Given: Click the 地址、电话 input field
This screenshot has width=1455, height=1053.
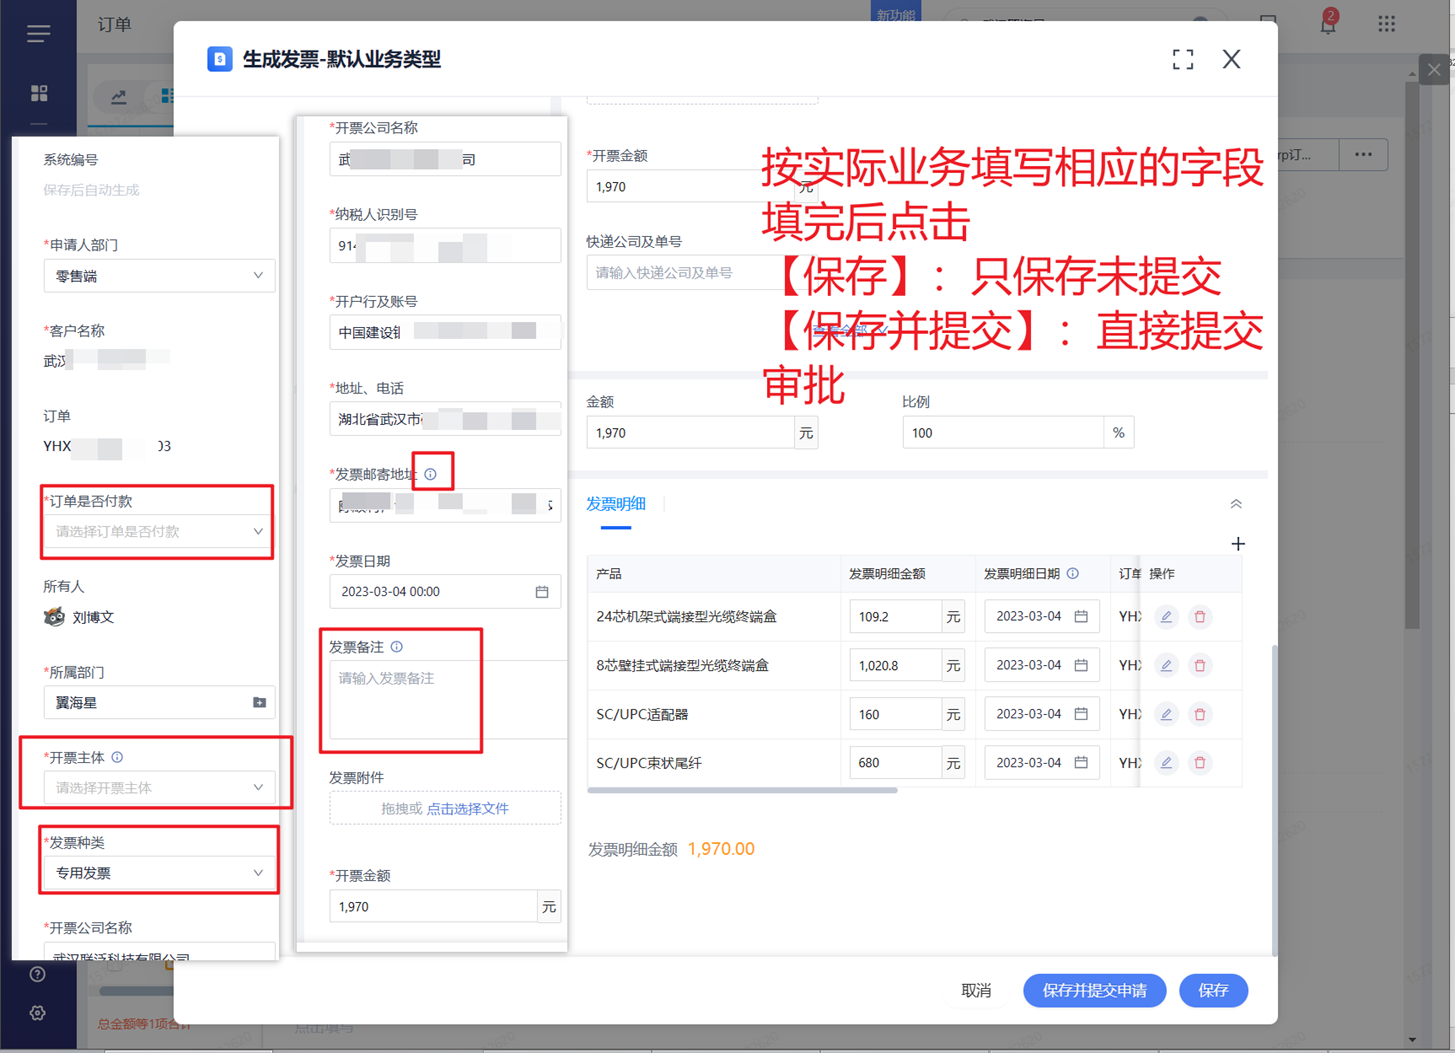Looking at the screenshot, I should (445, 419).
